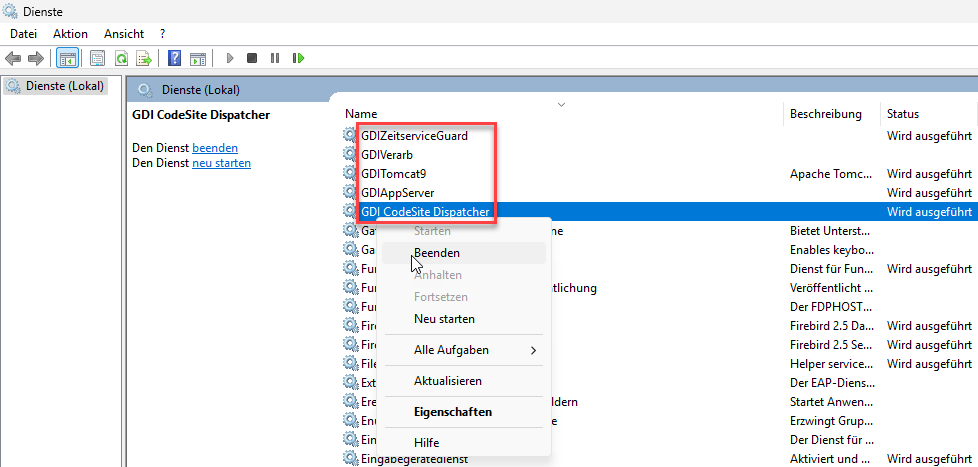Click the 'Dienst für Fun...' description cell
978x467 pixels.
coord(829,269)
